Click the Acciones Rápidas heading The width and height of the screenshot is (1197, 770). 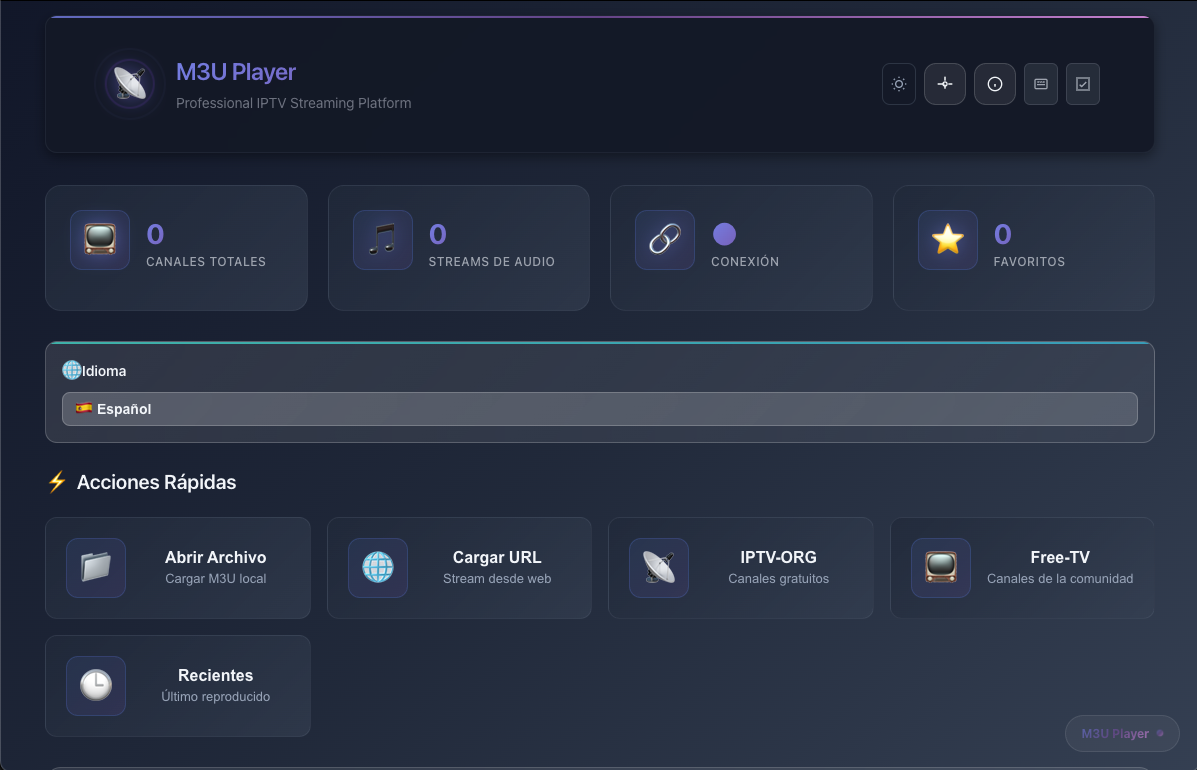pos(156,482)
